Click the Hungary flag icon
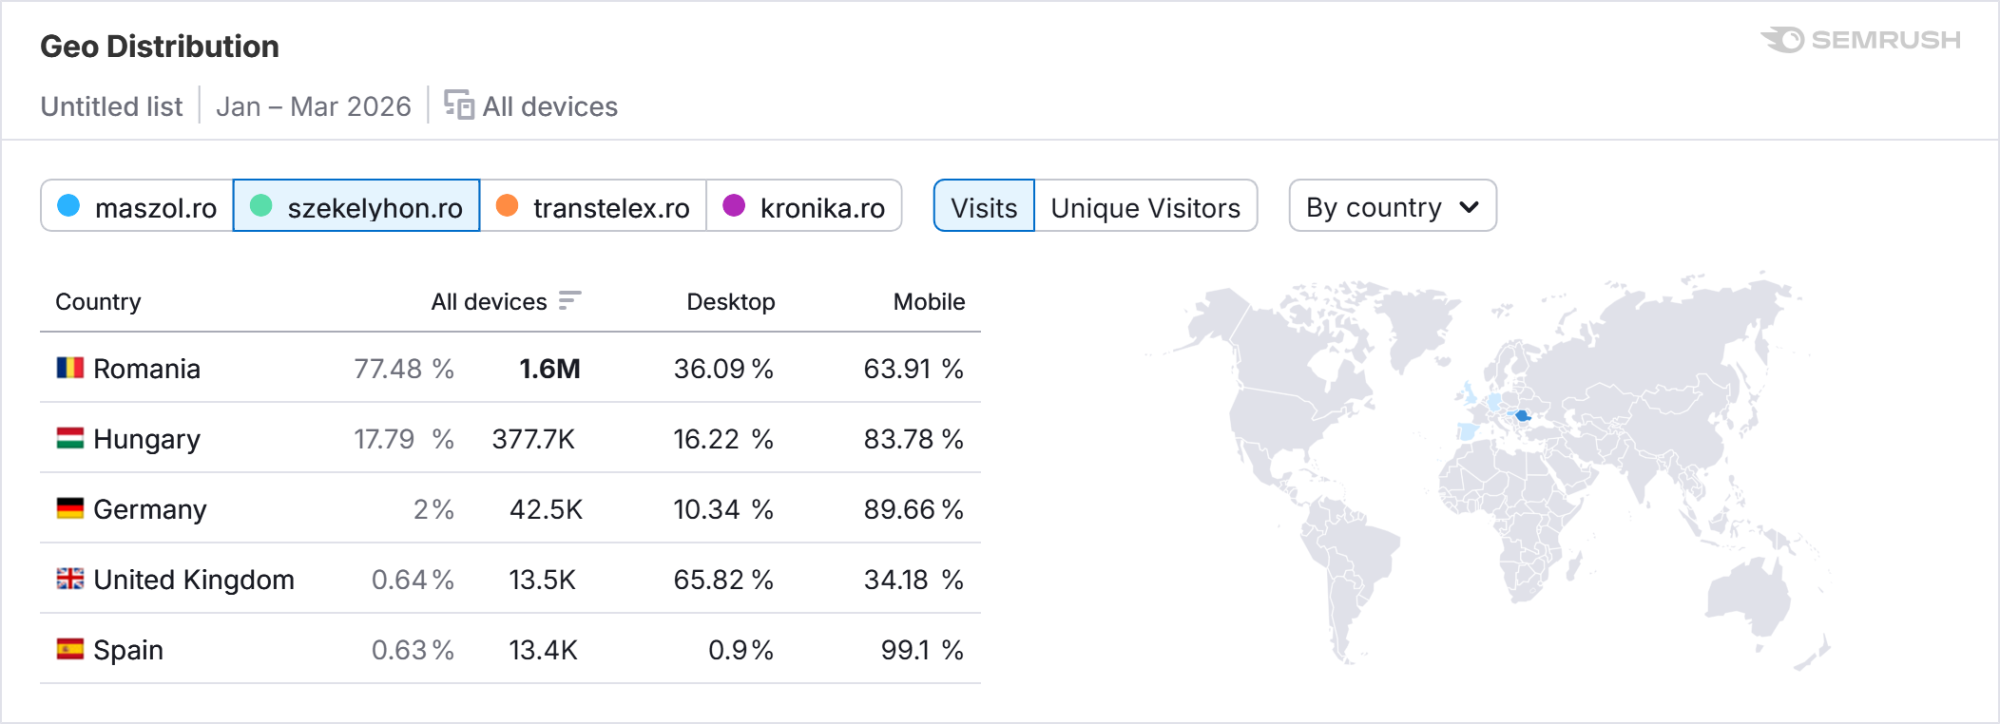The image size is (2000, 724). (x=70, y=438)
